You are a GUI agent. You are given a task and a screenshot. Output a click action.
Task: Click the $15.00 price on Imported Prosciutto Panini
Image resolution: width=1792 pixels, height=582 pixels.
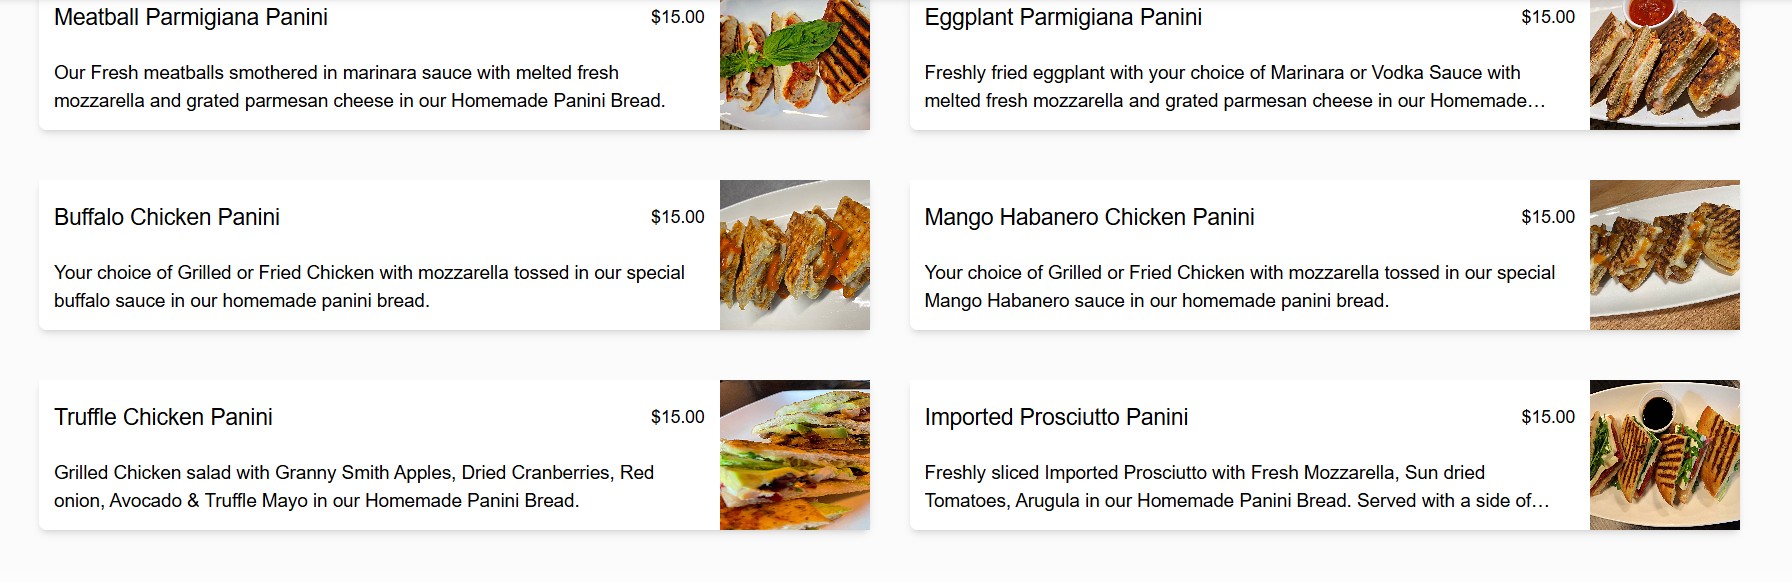(x=1548, y=418)
